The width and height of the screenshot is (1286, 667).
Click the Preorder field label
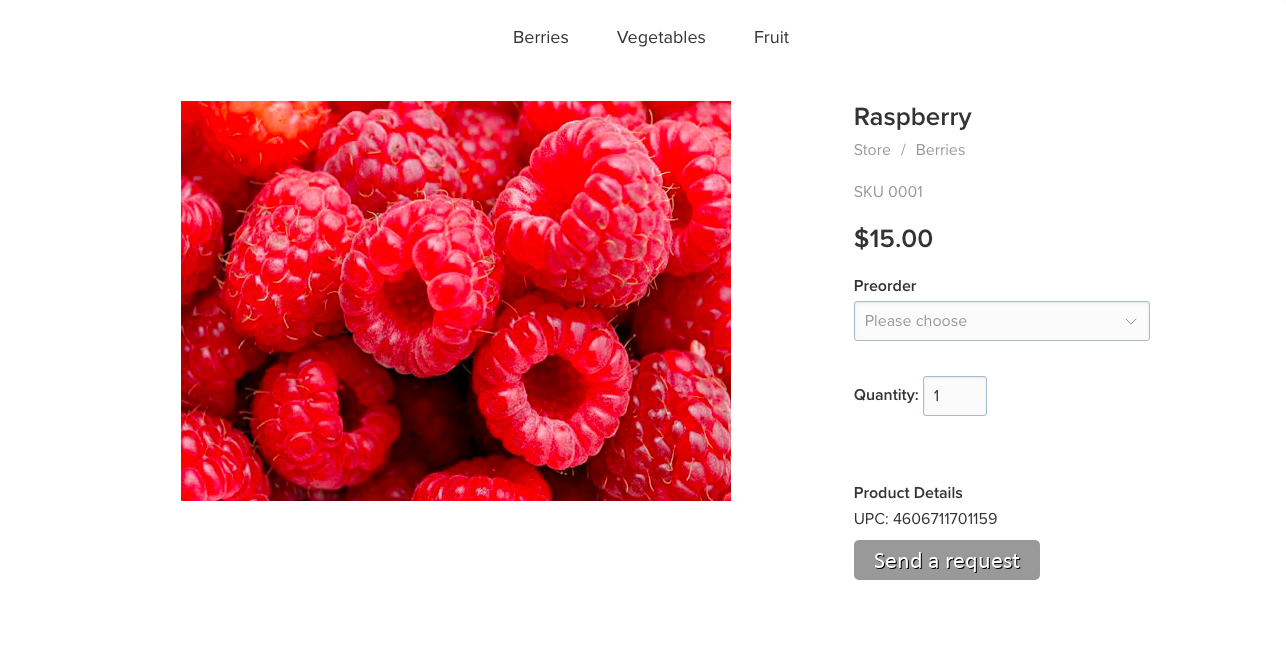(x=885, y=286)
